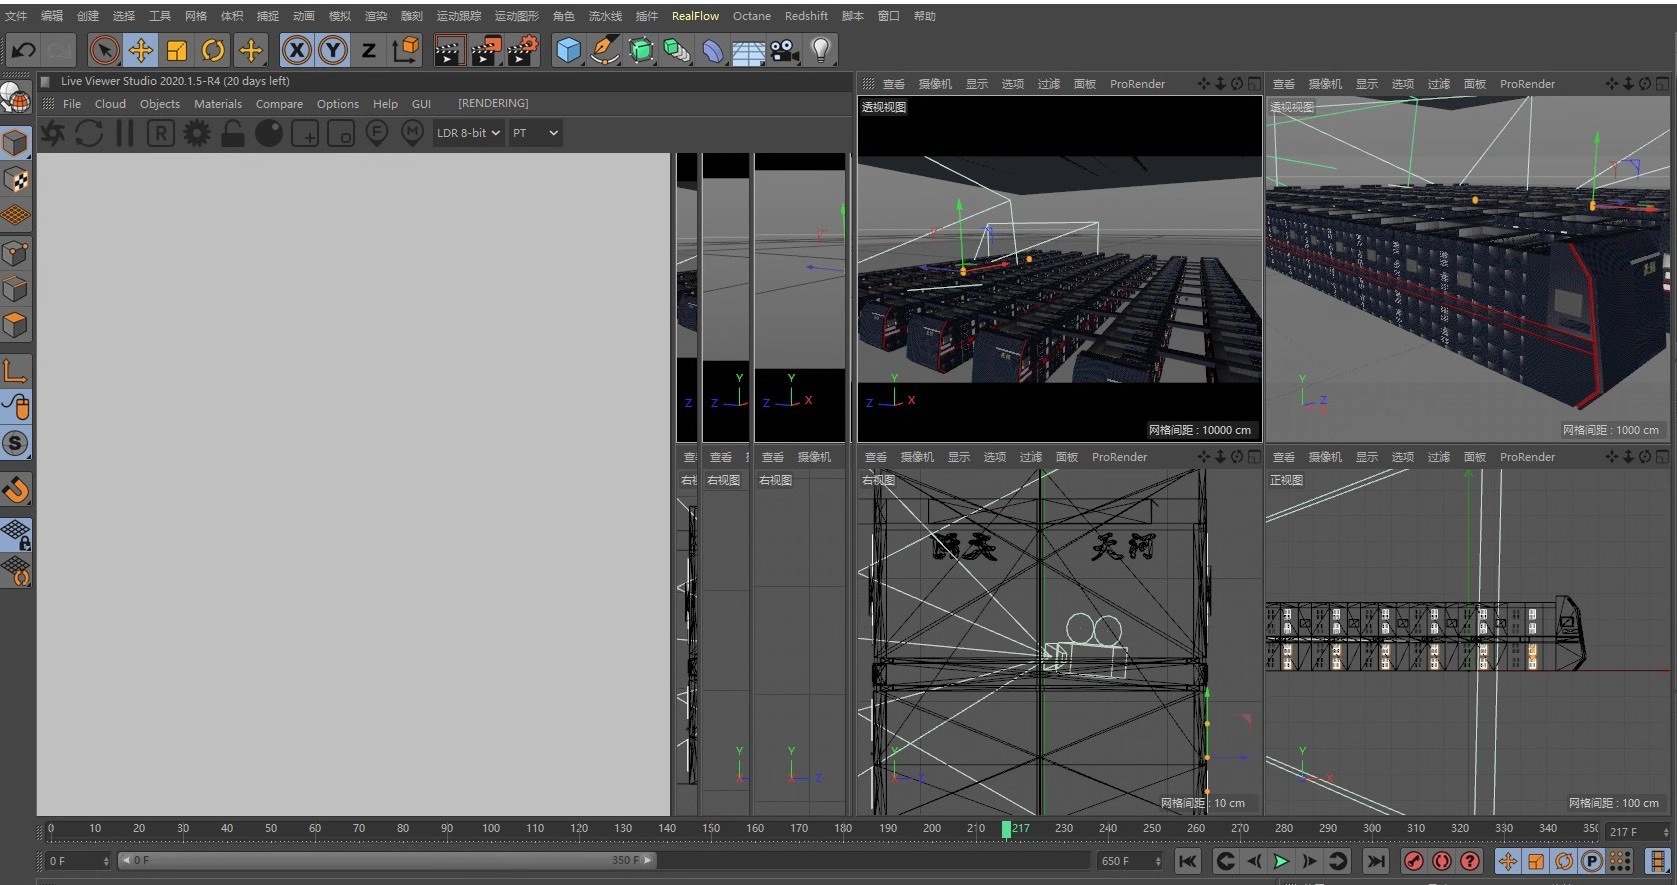Add a Floor environment object

tap(748, 50)
